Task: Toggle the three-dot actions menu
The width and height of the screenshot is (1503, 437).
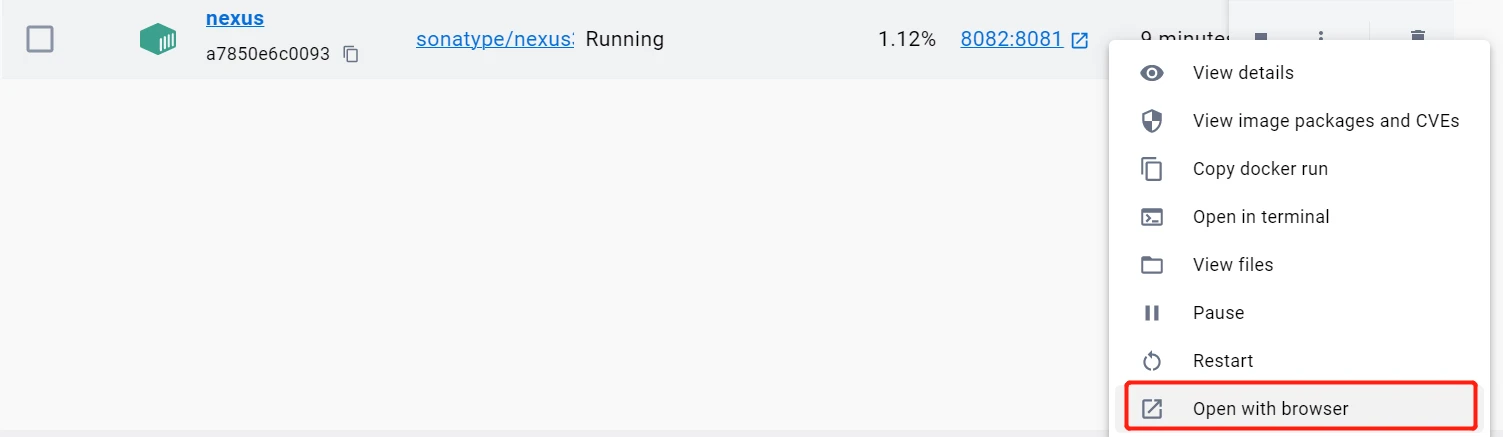Action: 1321,37
